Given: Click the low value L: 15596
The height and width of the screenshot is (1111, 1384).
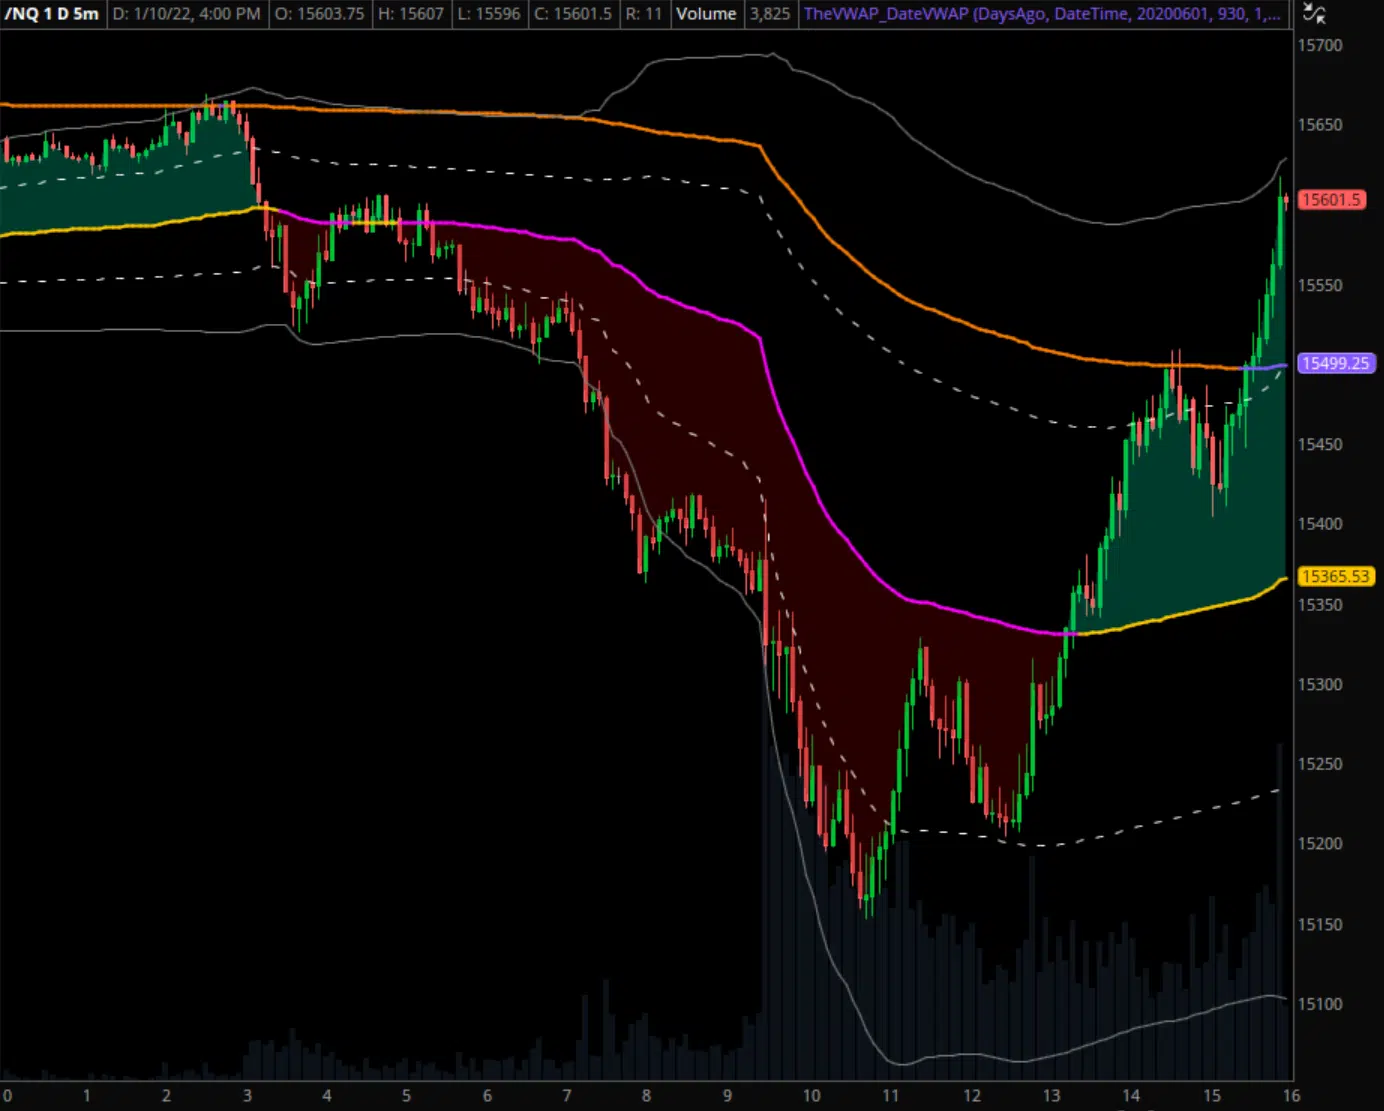Looking at the screenshot, I should 489,14.
